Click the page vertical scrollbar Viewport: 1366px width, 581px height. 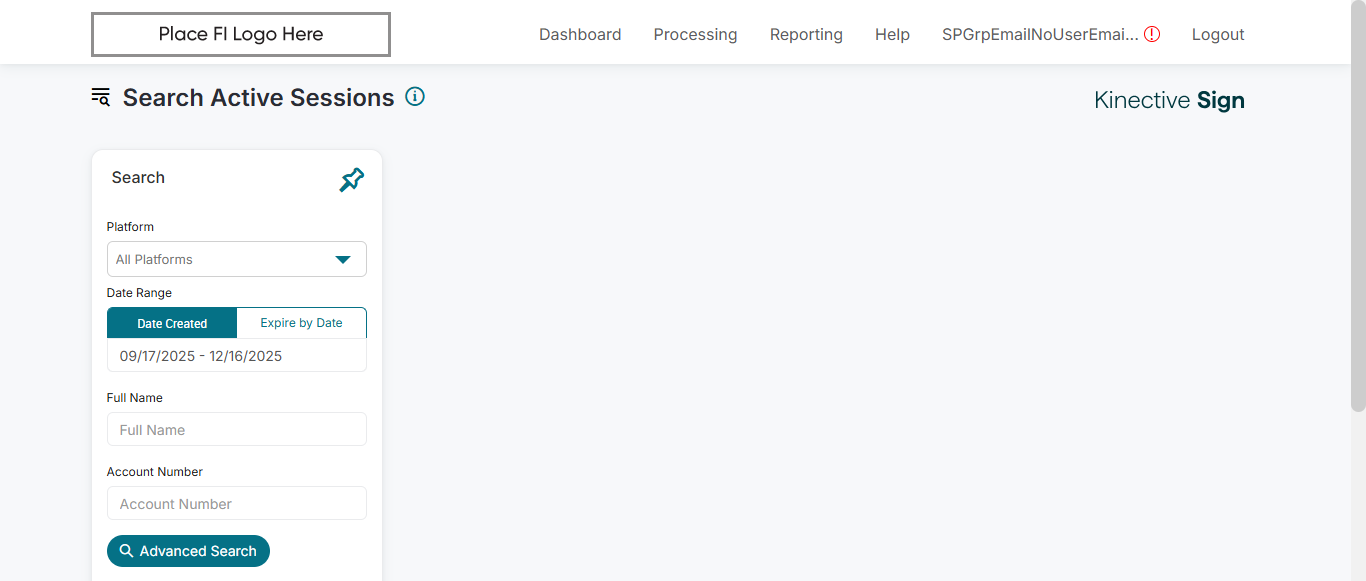1358,200
